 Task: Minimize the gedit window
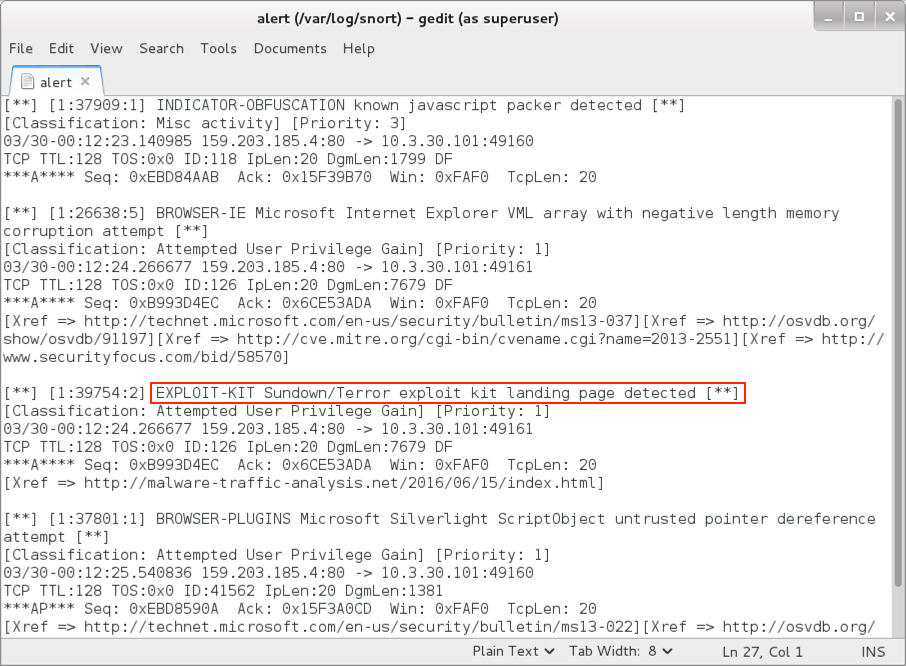828,17
